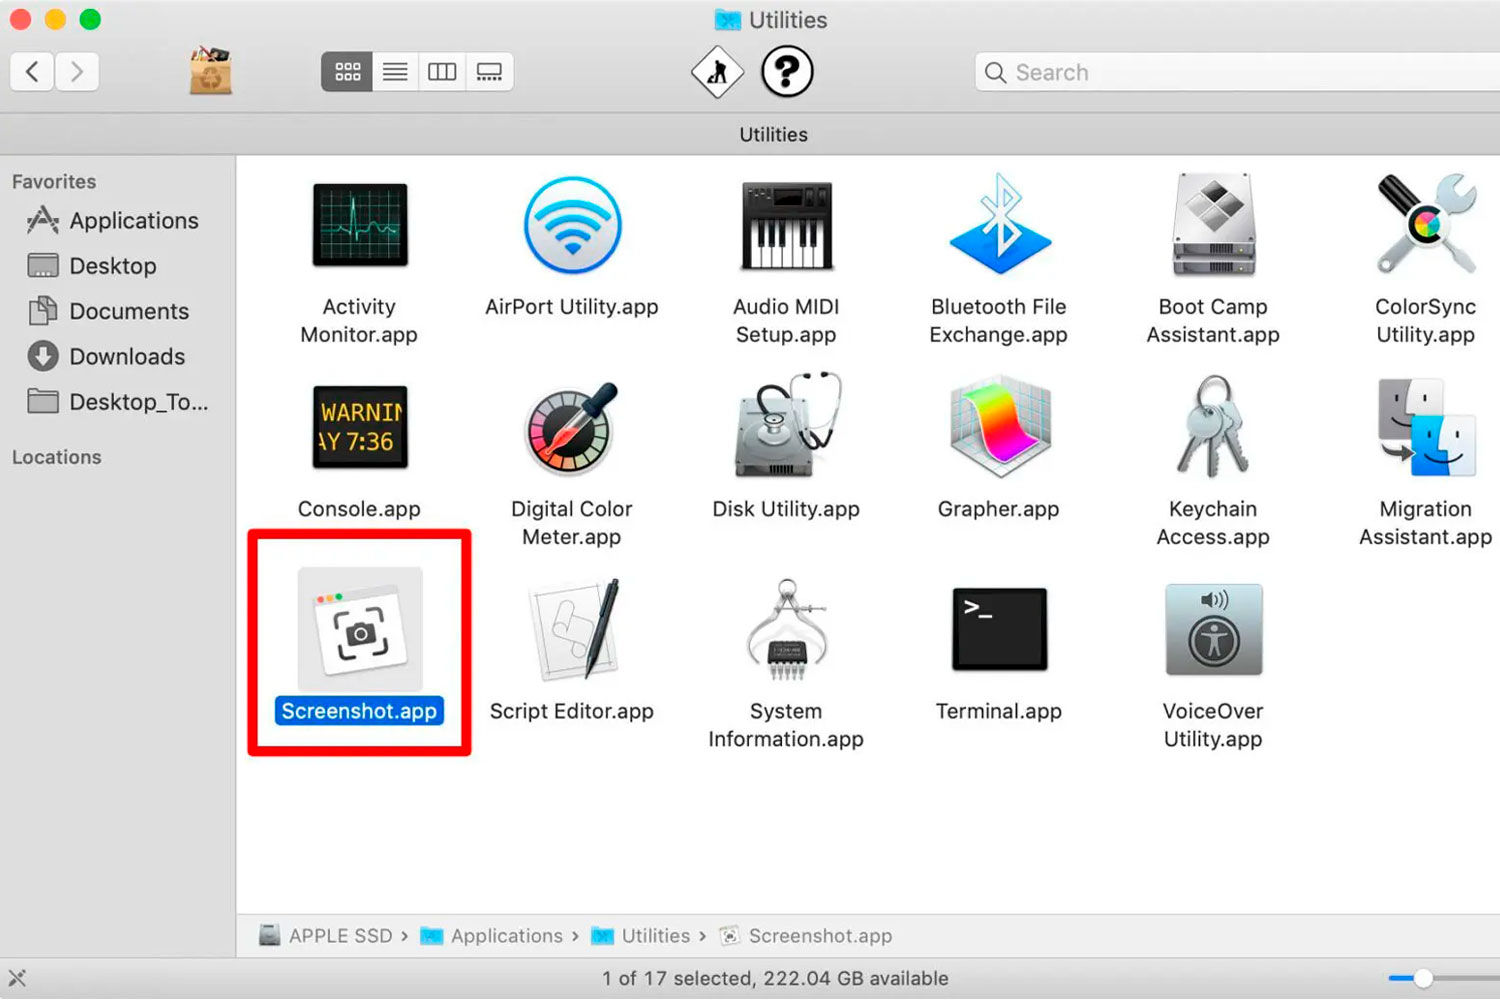This screenshot has width=1500, height=1000.
Task: Click the tools icon in status bar corner
Action: (x=18, y=978)
